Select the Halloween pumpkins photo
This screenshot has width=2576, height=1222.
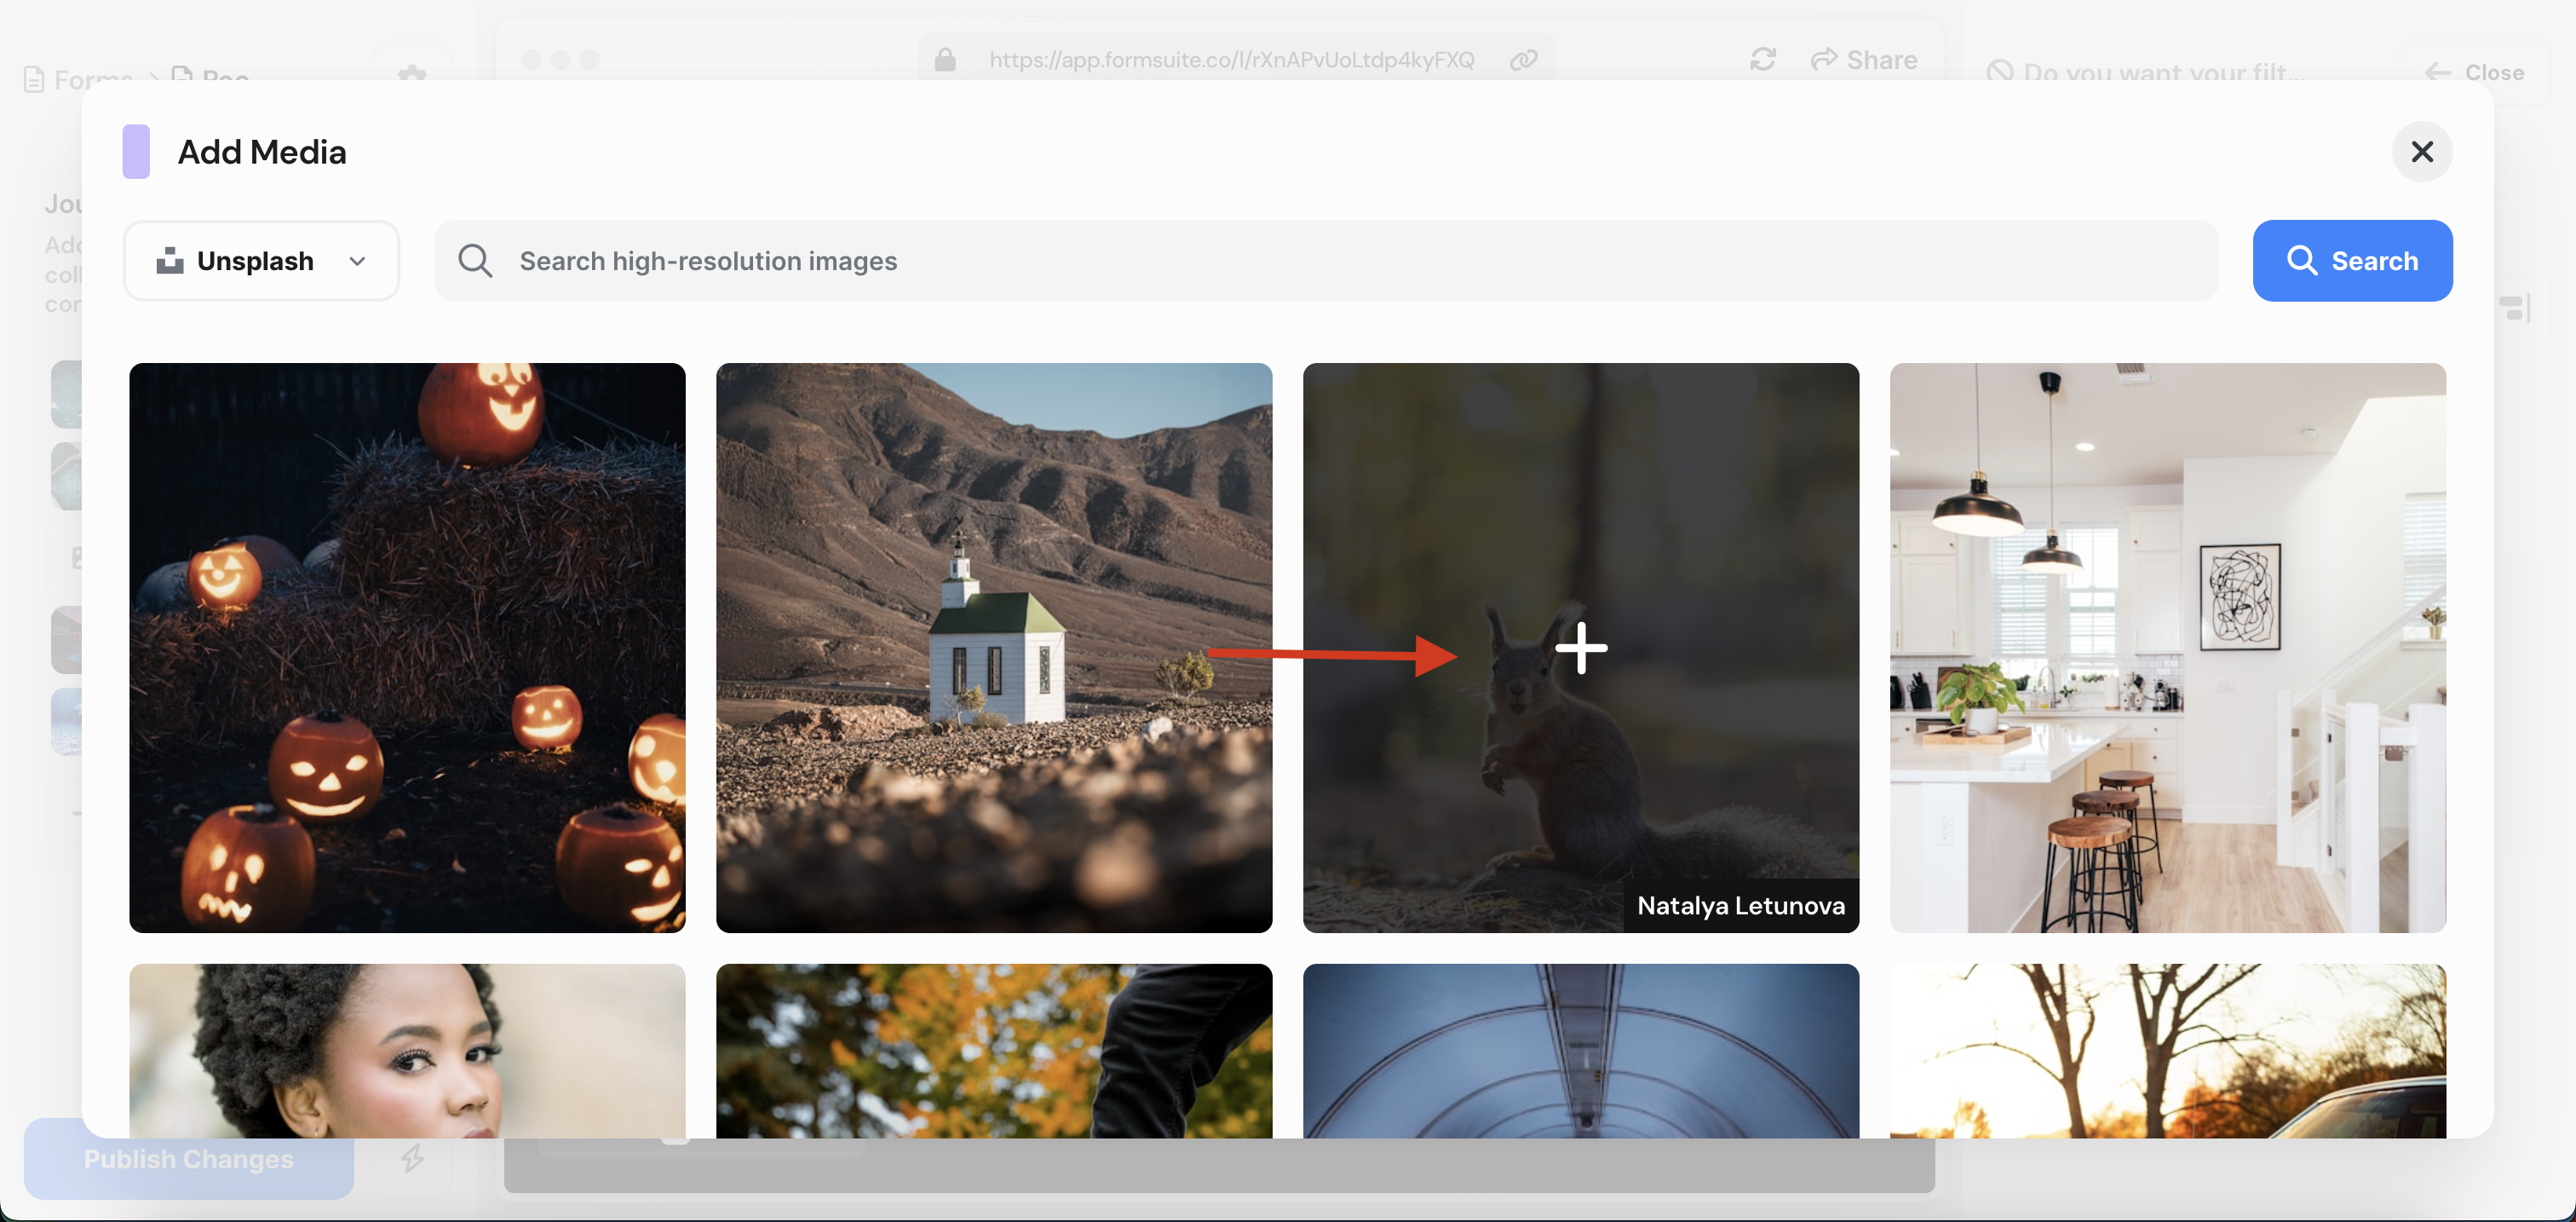pos(407,647)
